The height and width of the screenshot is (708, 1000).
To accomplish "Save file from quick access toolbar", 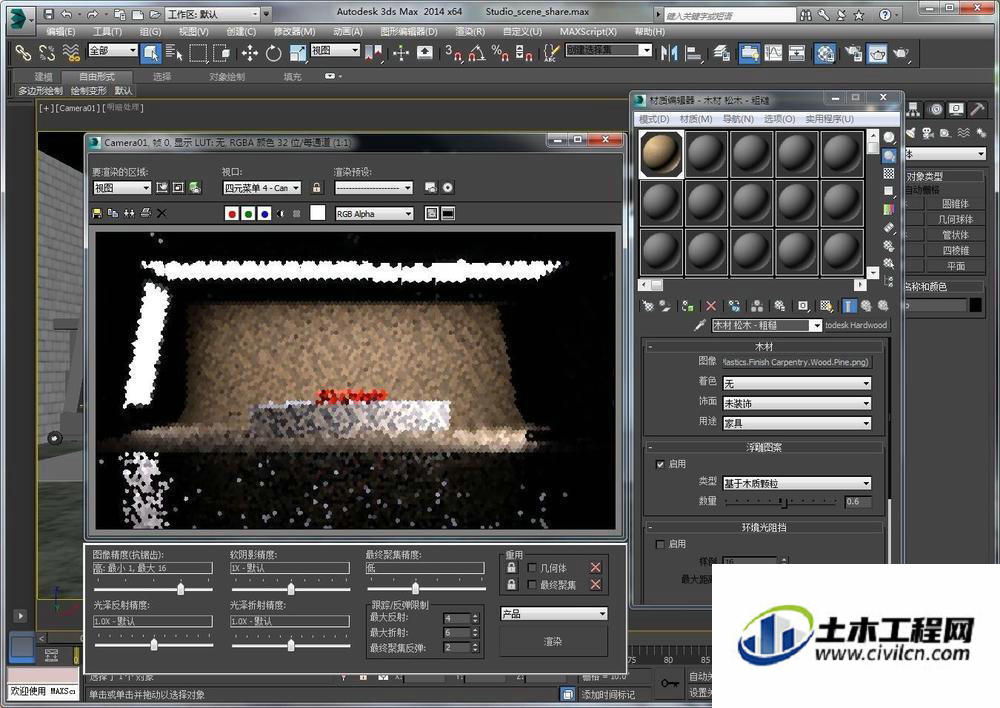I will [48, 13].
